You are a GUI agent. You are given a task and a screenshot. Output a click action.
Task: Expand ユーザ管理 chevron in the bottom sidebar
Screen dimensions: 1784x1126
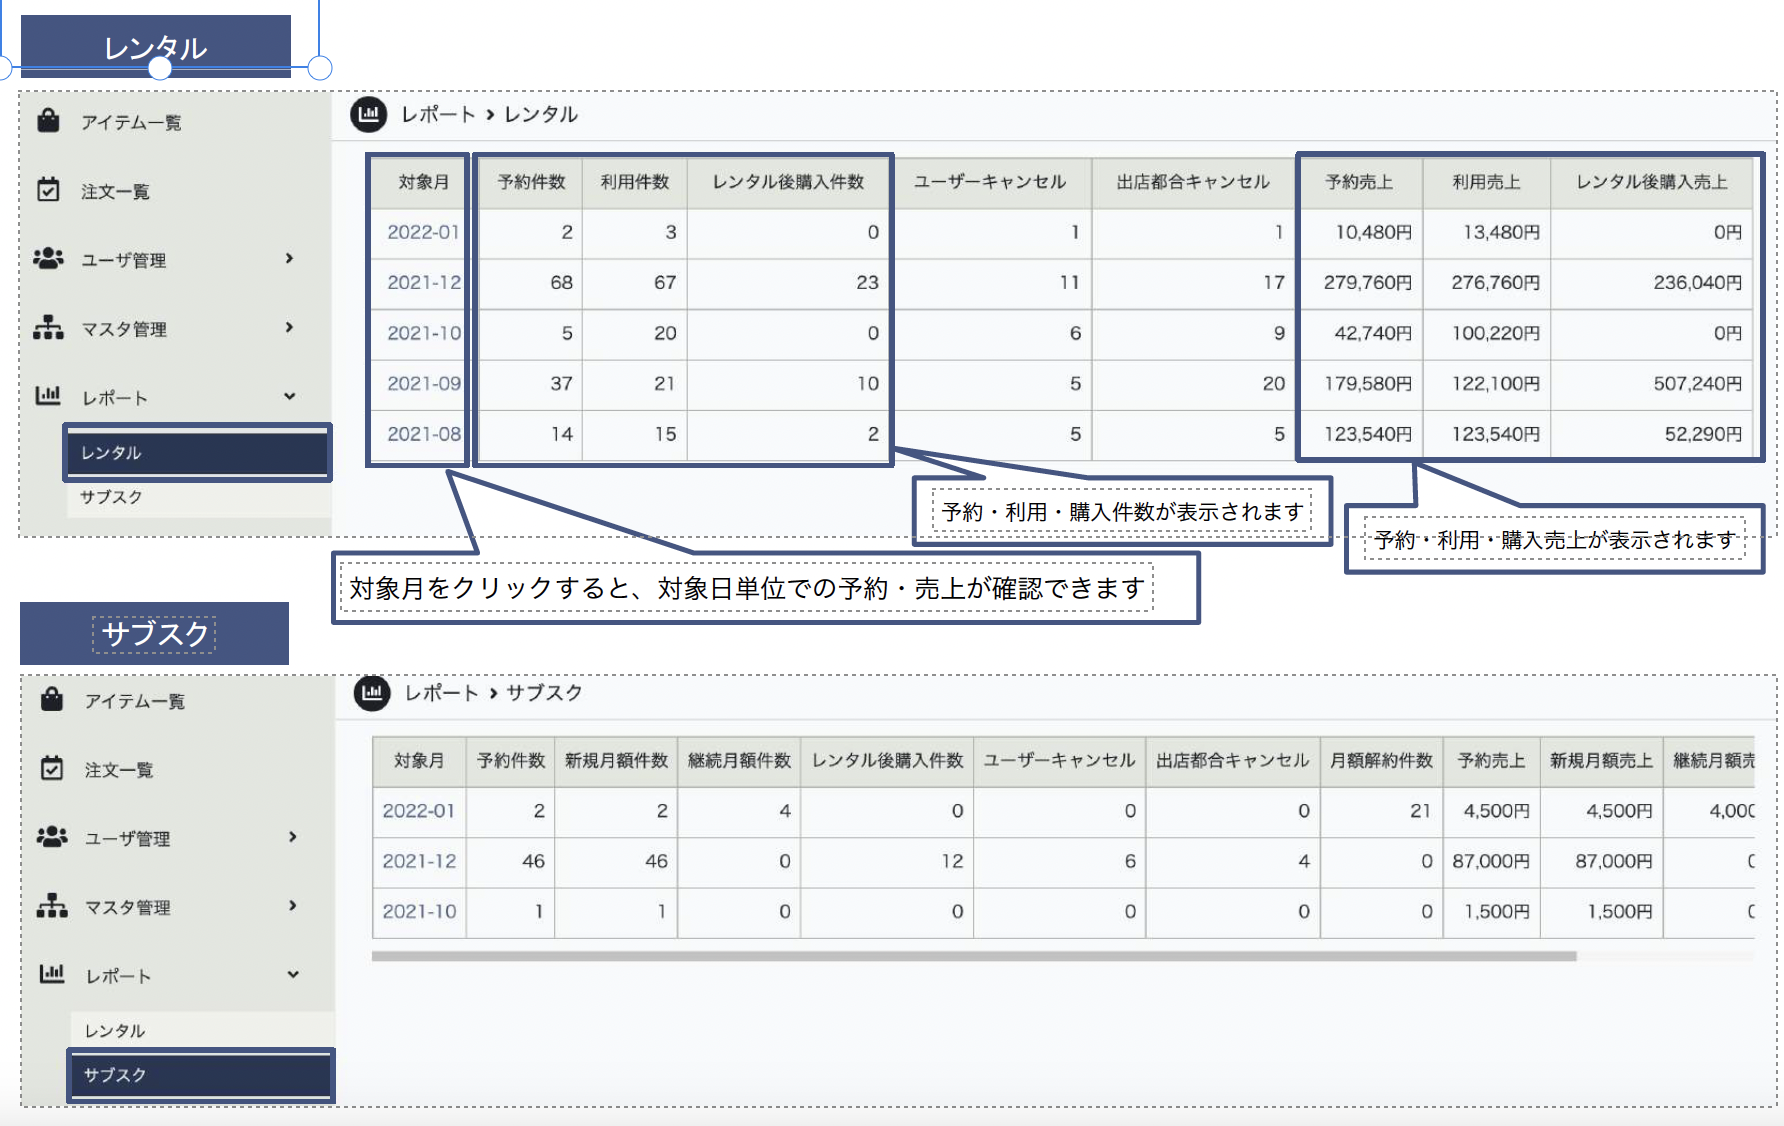pyautogui.click(x=292, y=838)
